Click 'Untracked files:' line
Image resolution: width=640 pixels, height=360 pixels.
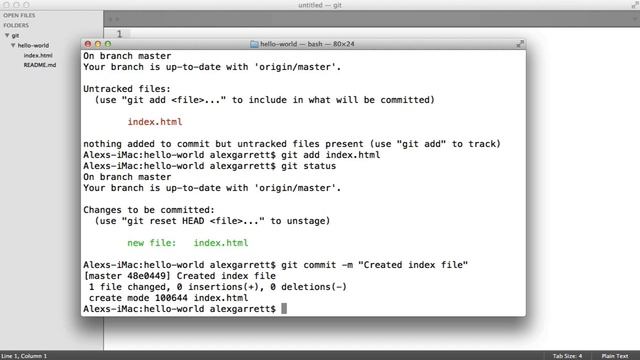pos(127,89)
